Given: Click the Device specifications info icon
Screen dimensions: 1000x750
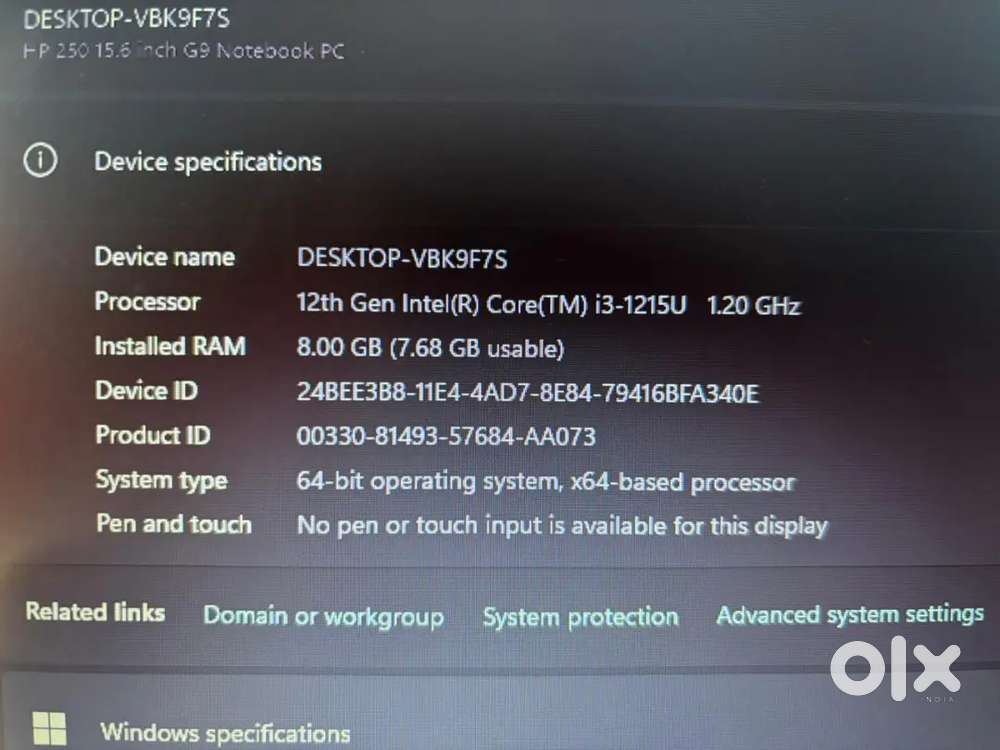Looking at the screenshot, I should (40, 160).
